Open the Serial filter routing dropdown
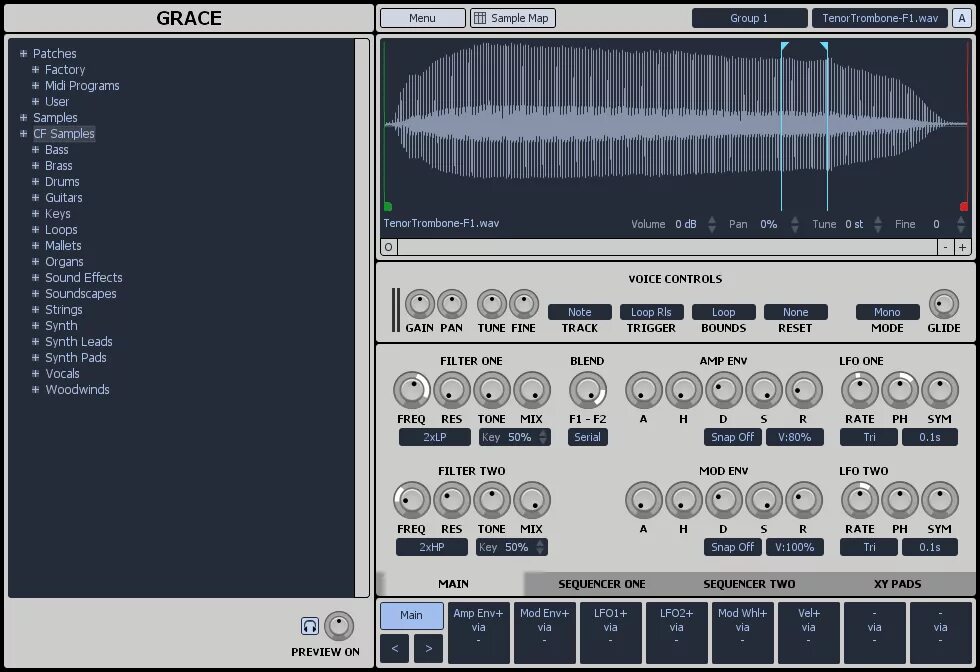Viewport: 980px width, 672px height. [x=588, y=437]
